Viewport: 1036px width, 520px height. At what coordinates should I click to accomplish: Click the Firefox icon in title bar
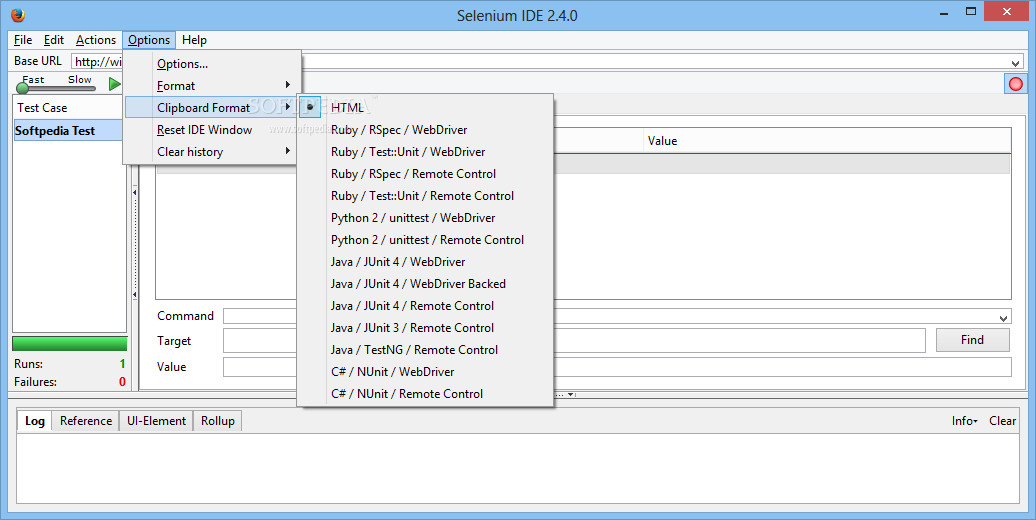tap(18, 15)
